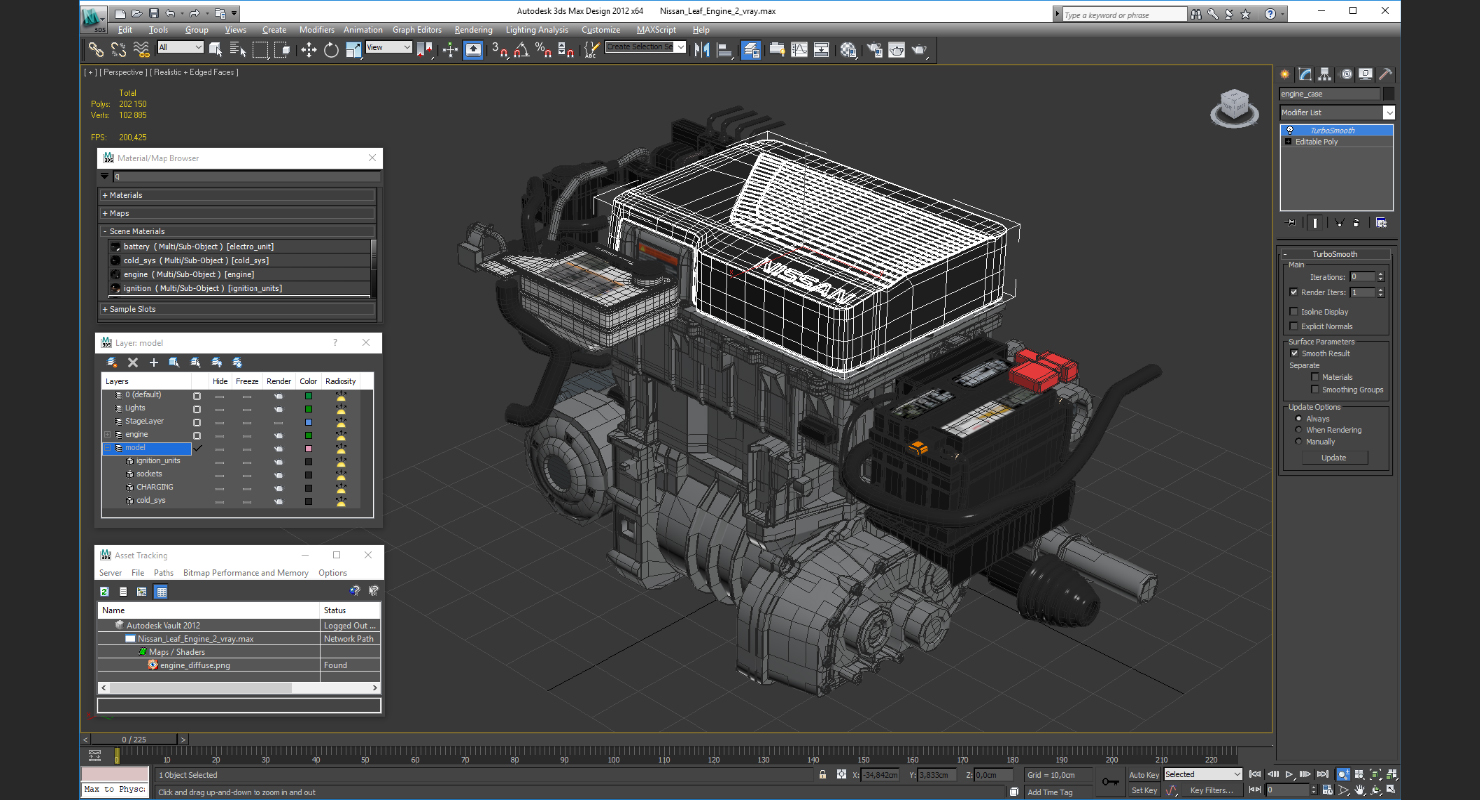Uncheck the Smooth Result checkbox
The height and width of the screenshot is (800, 1480).
tap(1294, 353)
